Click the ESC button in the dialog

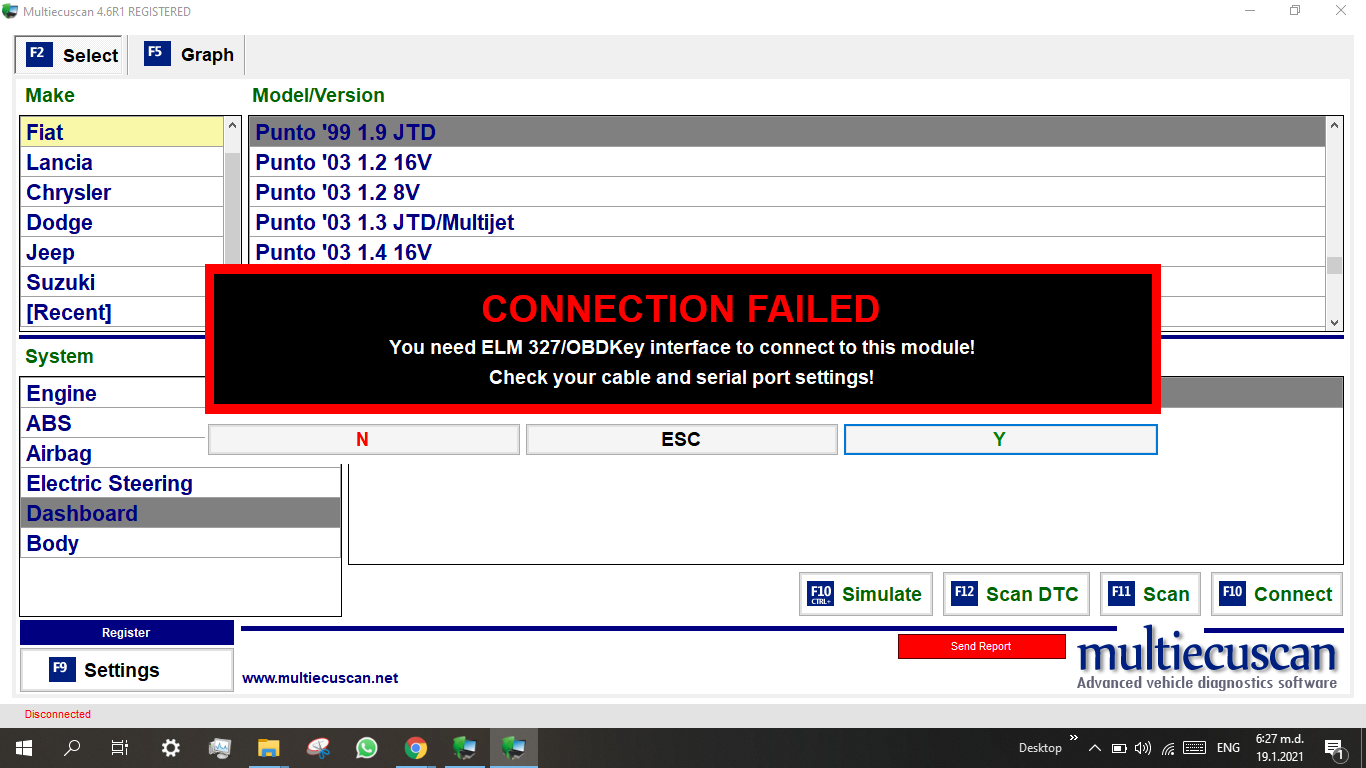click(x=681, y=439)
